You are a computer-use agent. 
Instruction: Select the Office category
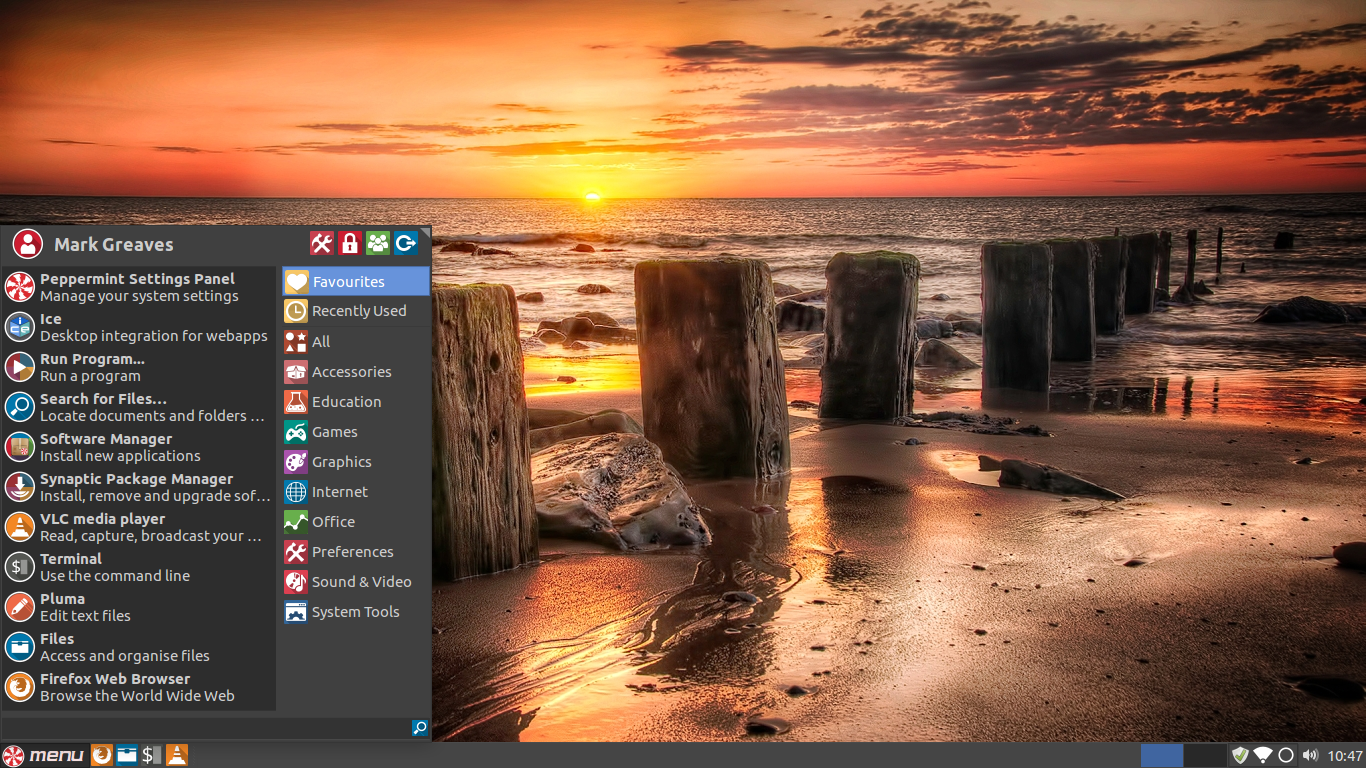coord(356,521)
